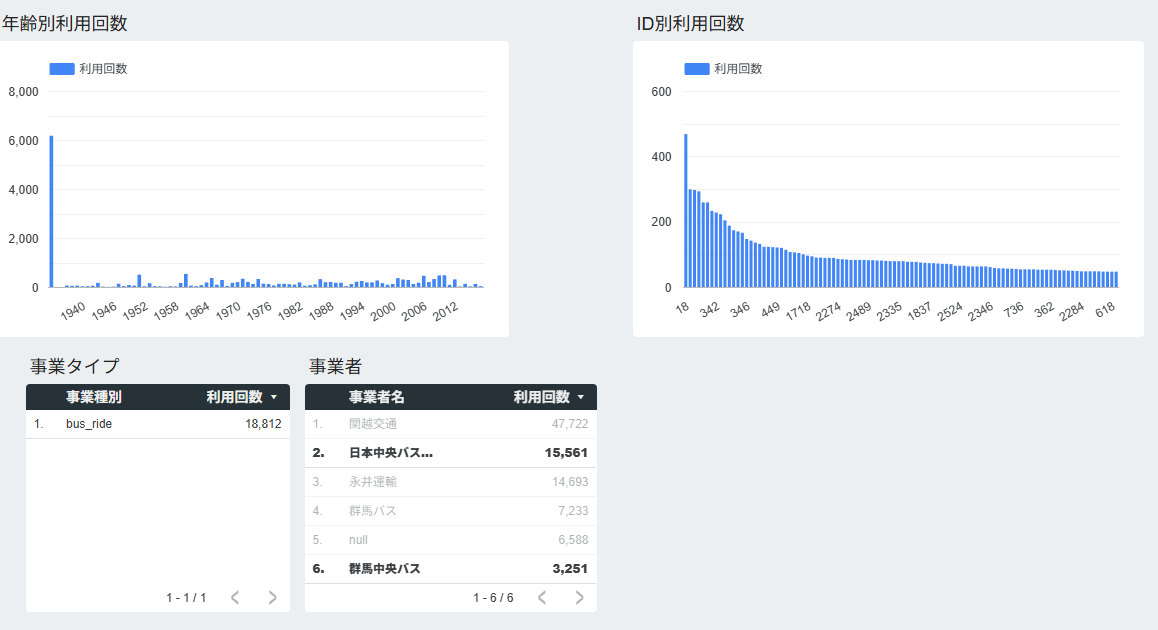
Task: Click the tallest bar in 年齢別利用回数 chart
Action: tap(51, 212)
